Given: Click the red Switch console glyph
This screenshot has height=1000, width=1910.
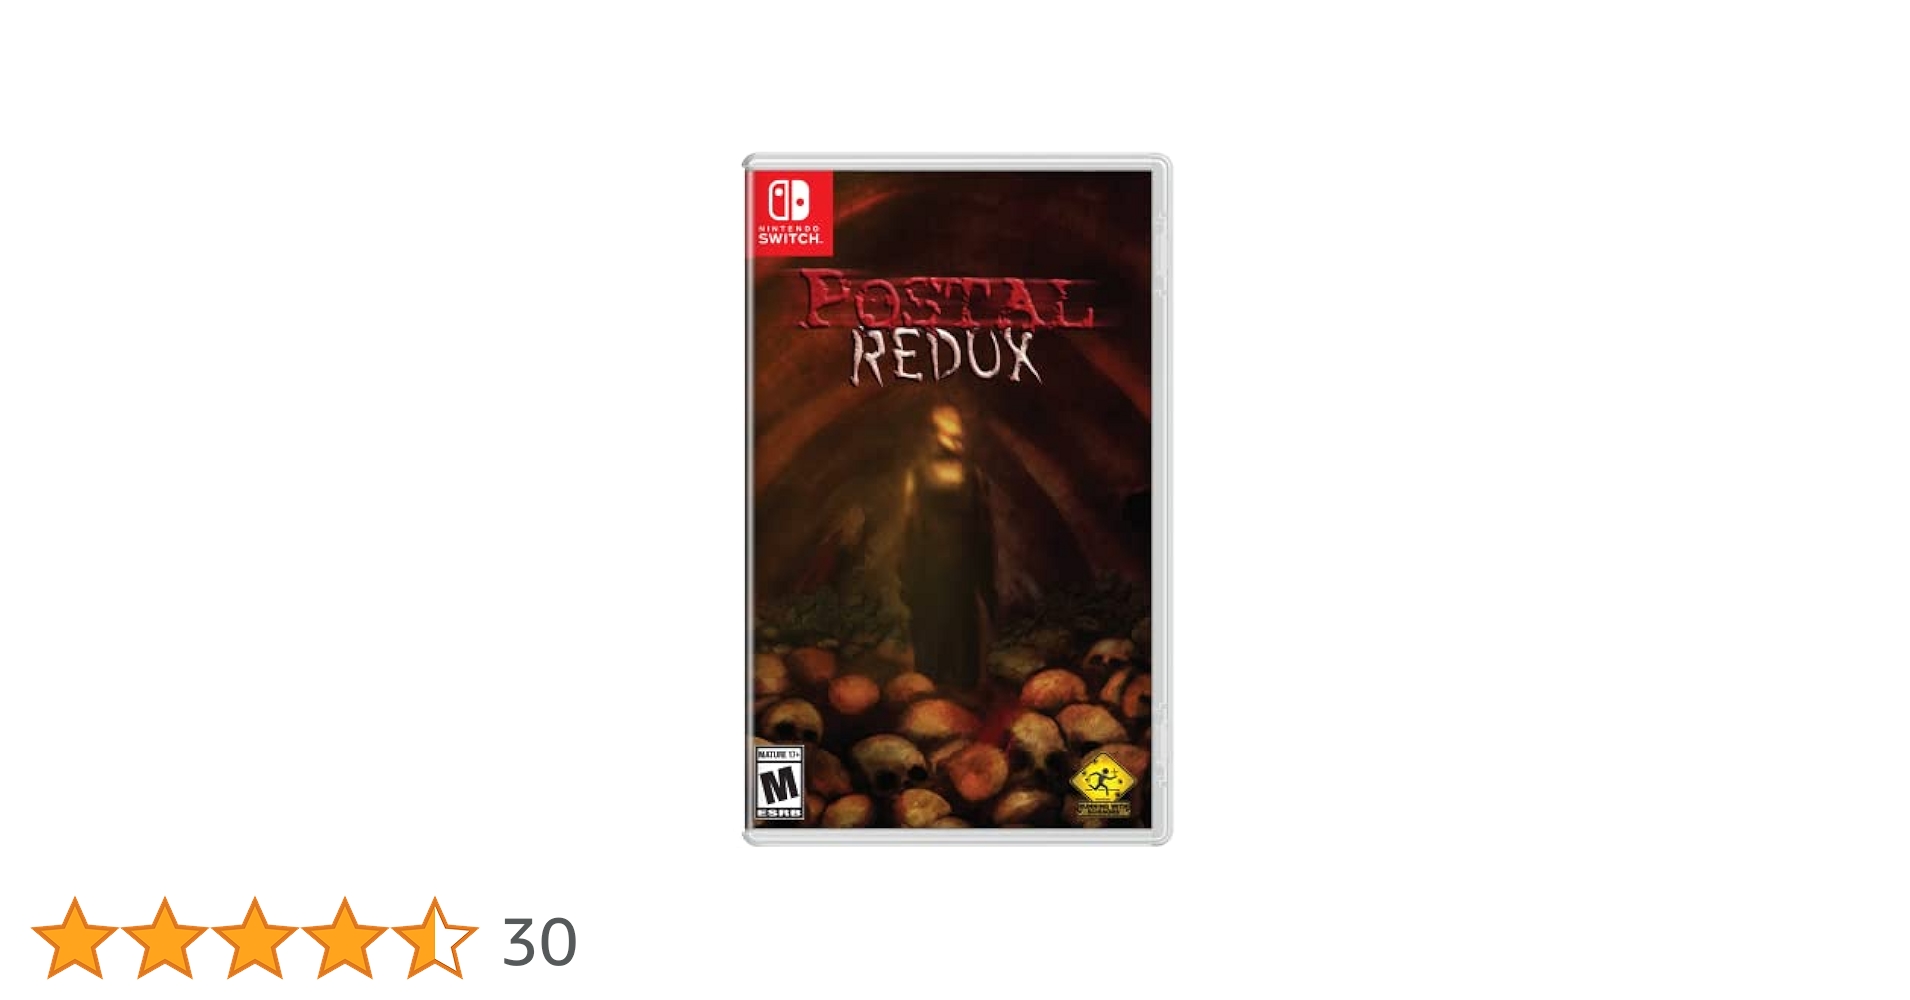Looking at the screenshot, I should tap(789, 200).
